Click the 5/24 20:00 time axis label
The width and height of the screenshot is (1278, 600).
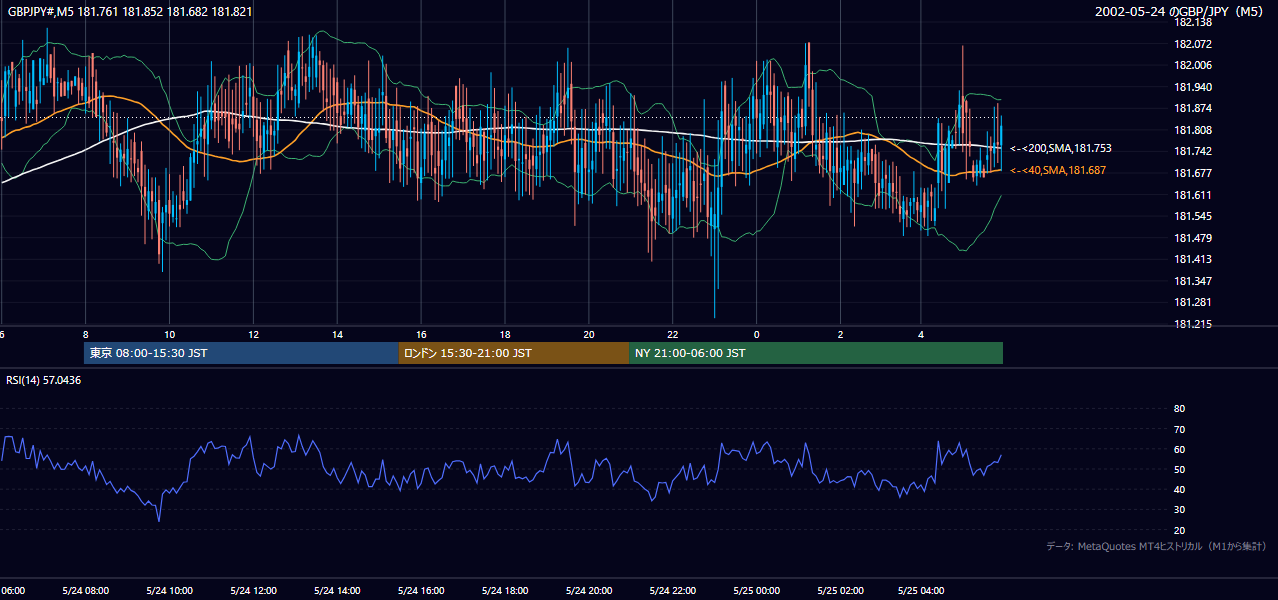(589, 591)
